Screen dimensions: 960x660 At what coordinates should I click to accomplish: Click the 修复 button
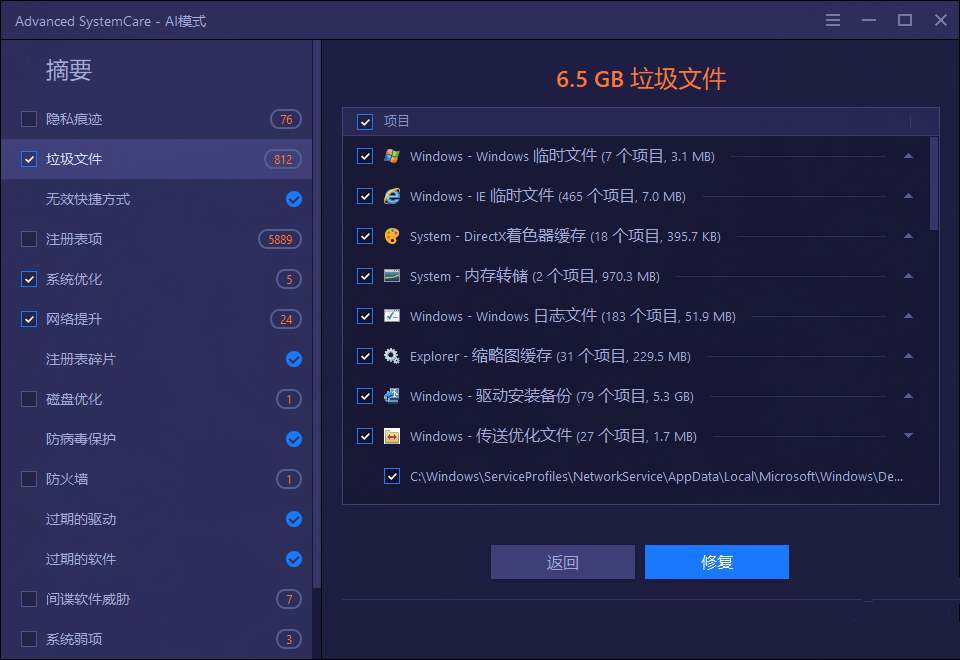click(x=717, y=562)
